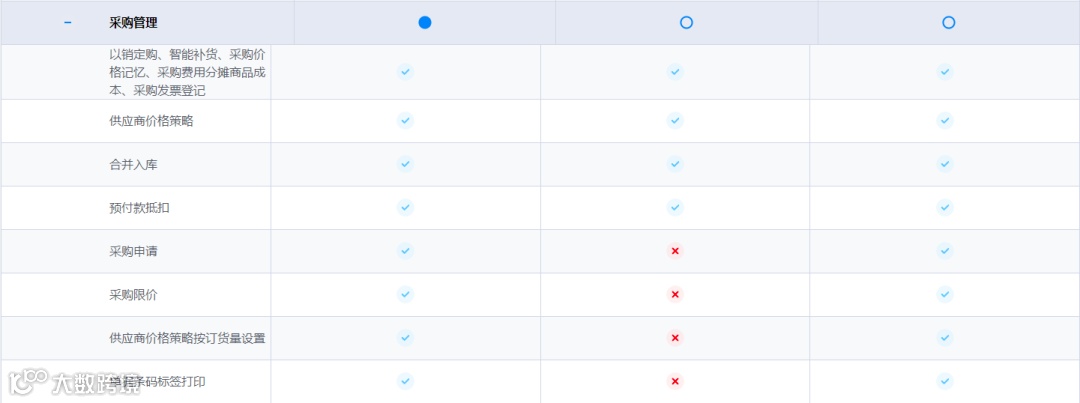Image resolution: width=1080 pixels, height=403 pixels.
Task: Click the red cross for 采购限价 in second column
Action: point(675,295)
